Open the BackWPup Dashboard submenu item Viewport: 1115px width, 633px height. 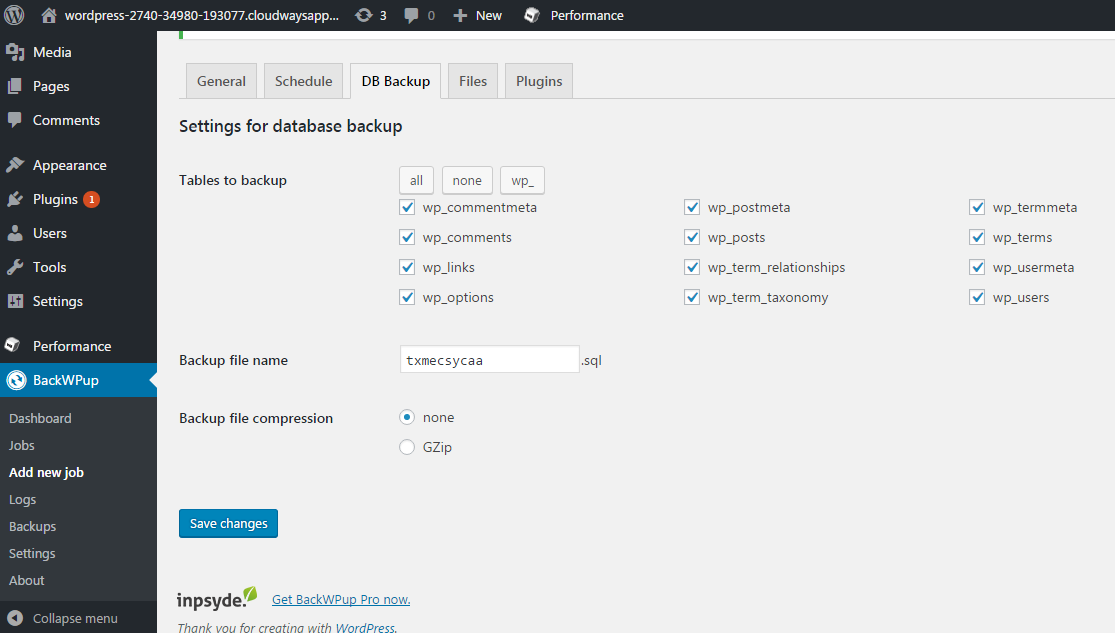40,418
